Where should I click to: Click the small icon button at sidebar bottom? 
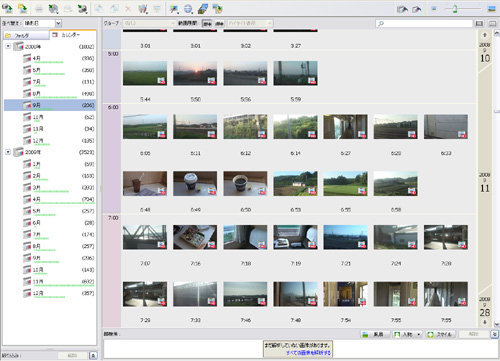[93, 356]
